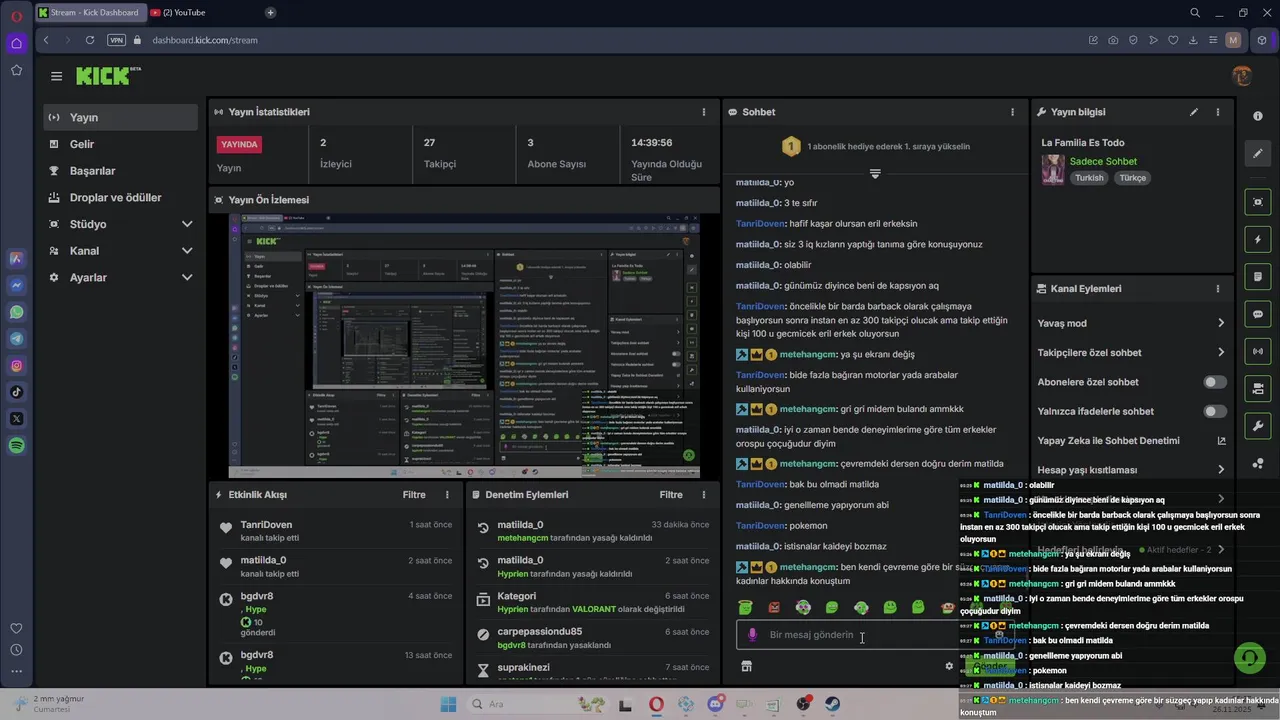Screen dimensions: 1280x720
Task: Open the info icon in the right rail
Action: [1258, 116]
